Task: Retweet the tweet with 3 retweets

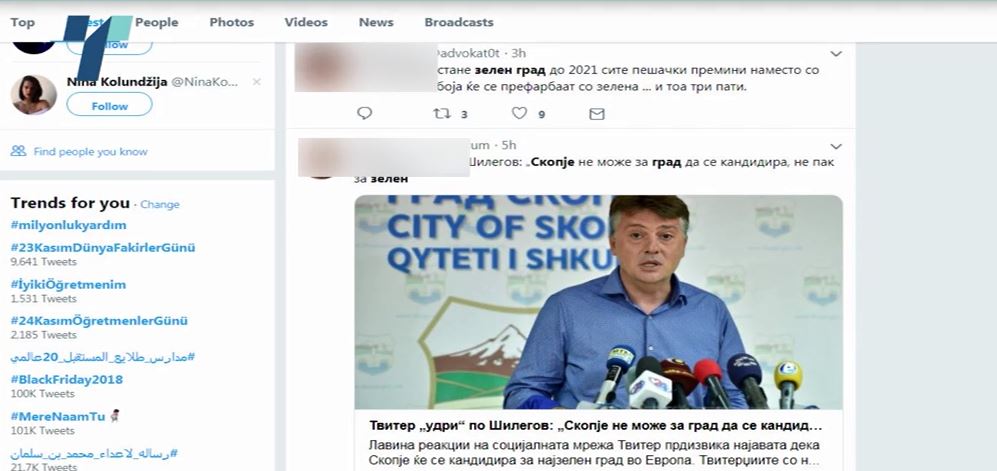Action: [442, 113]
